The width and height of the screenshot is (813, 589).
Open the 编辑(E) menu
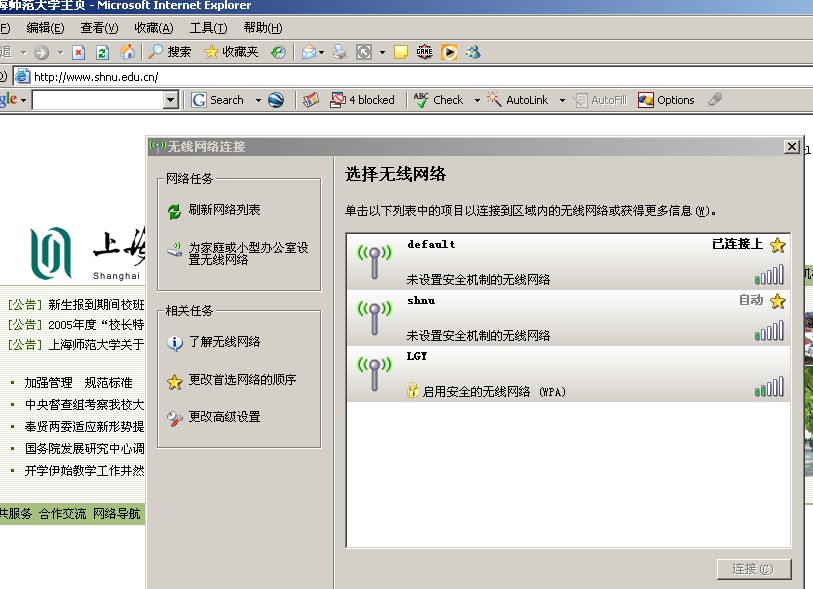[x=45, y=28]
